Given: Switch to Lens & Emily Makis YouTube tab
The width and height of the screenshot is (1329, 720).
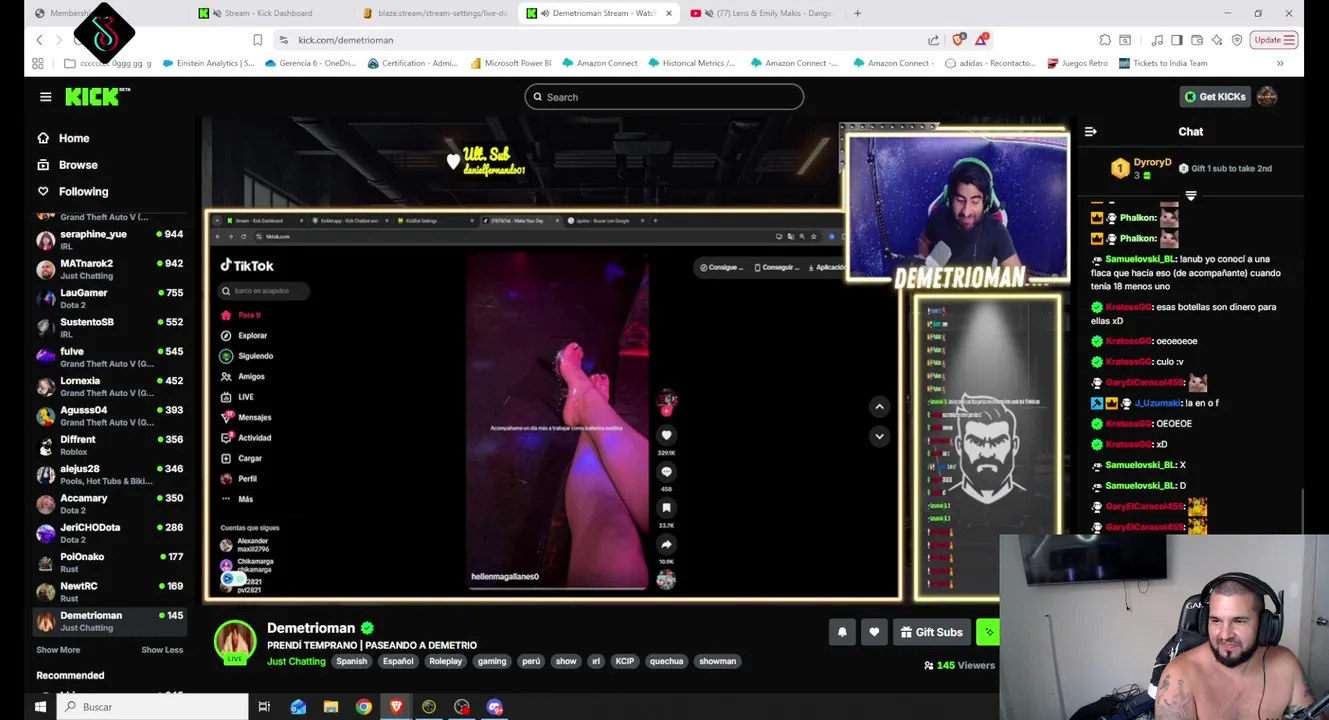Looking at the screenshot, I should tap(762, 13).
